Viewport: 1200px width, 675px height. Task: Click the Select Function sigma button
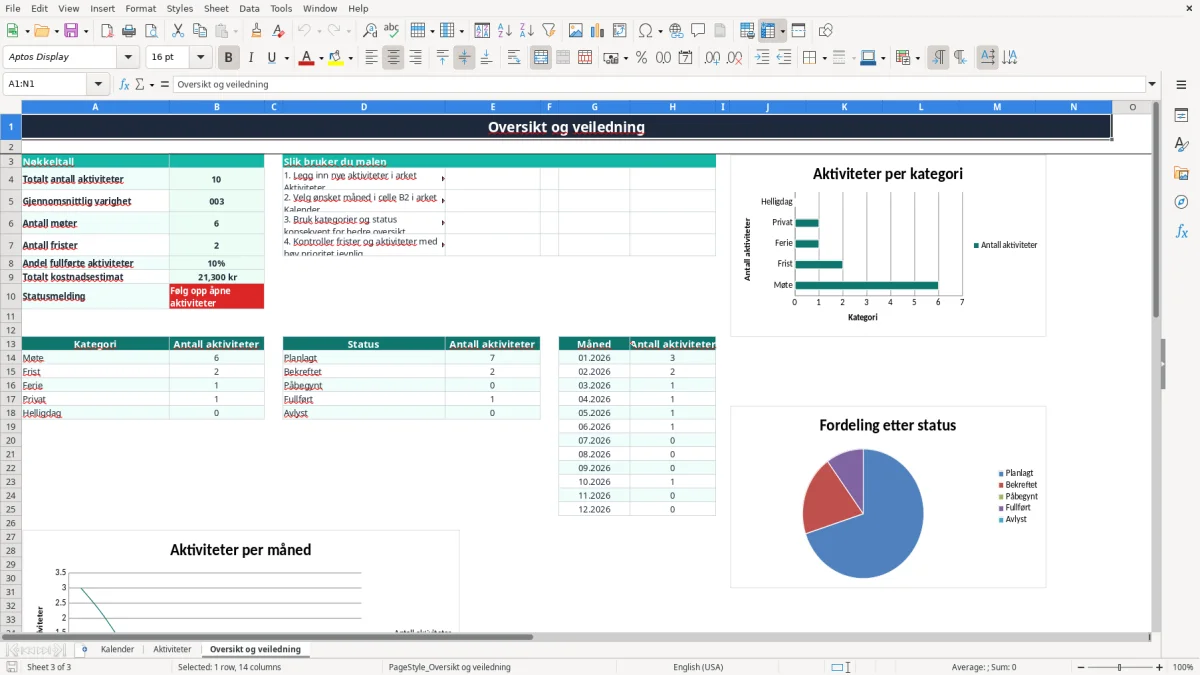tap(139, 85)
